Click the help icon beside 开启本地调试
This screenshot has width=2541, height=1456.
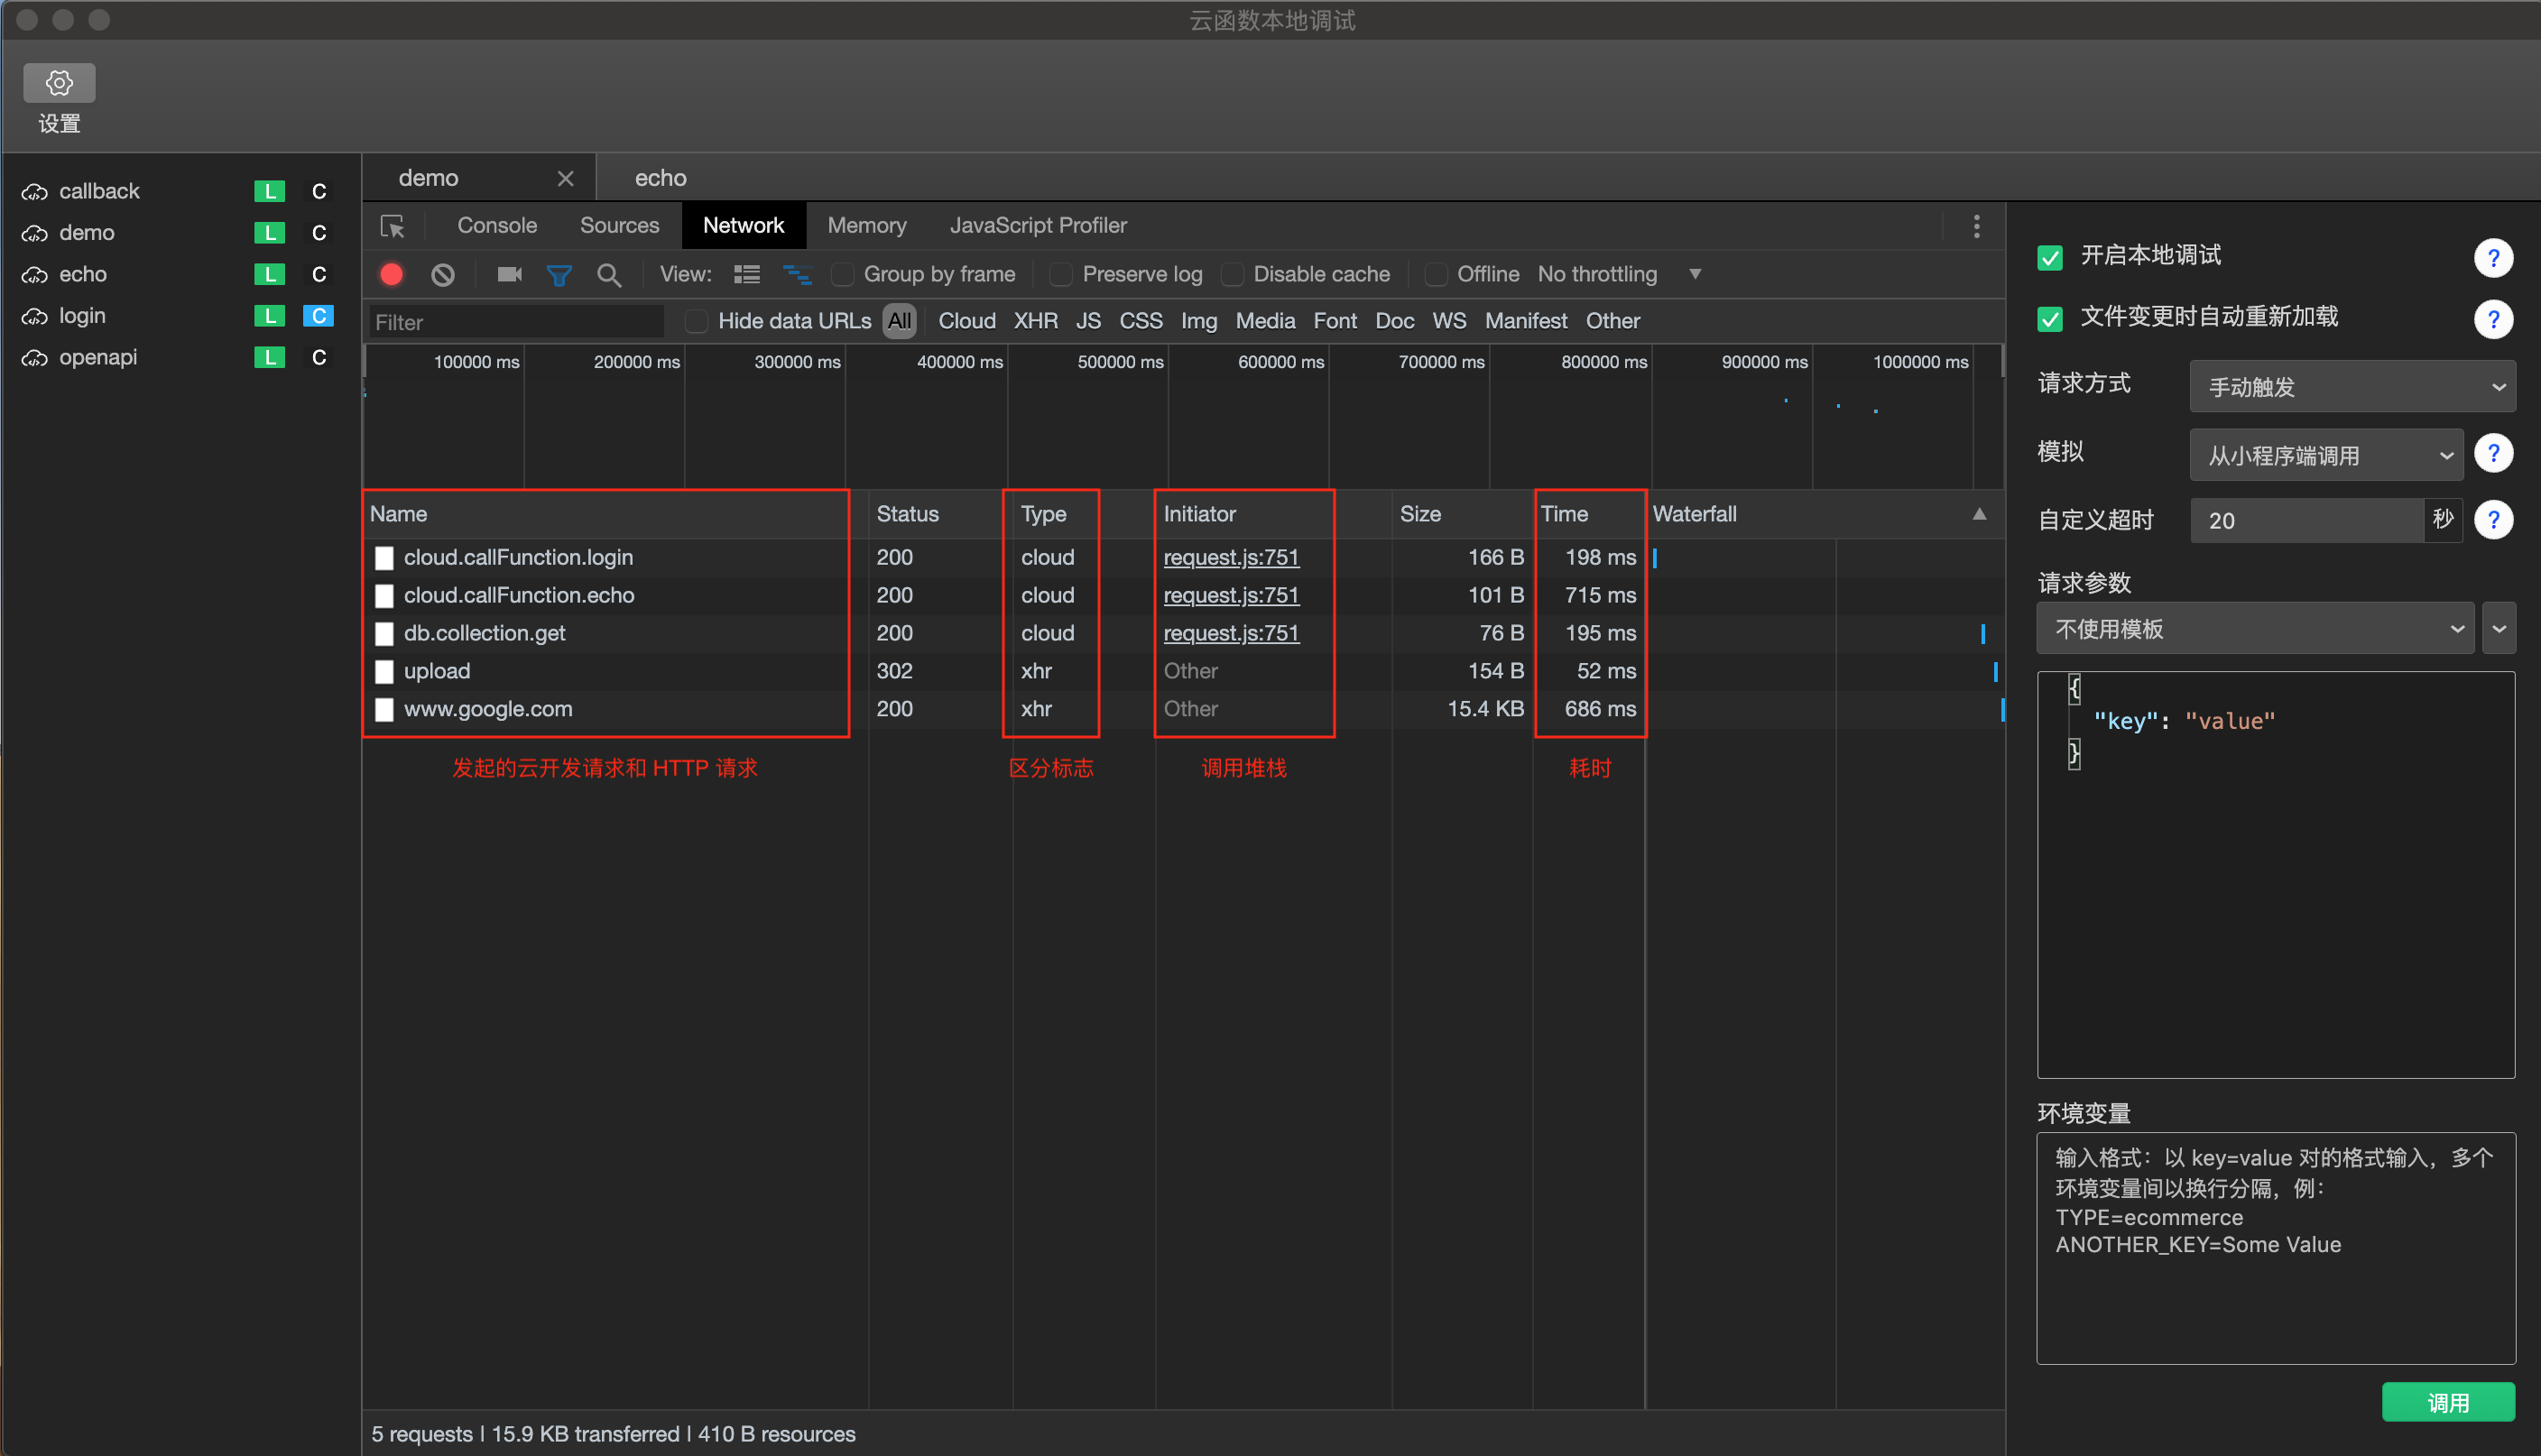click(x=2493, y=258)
